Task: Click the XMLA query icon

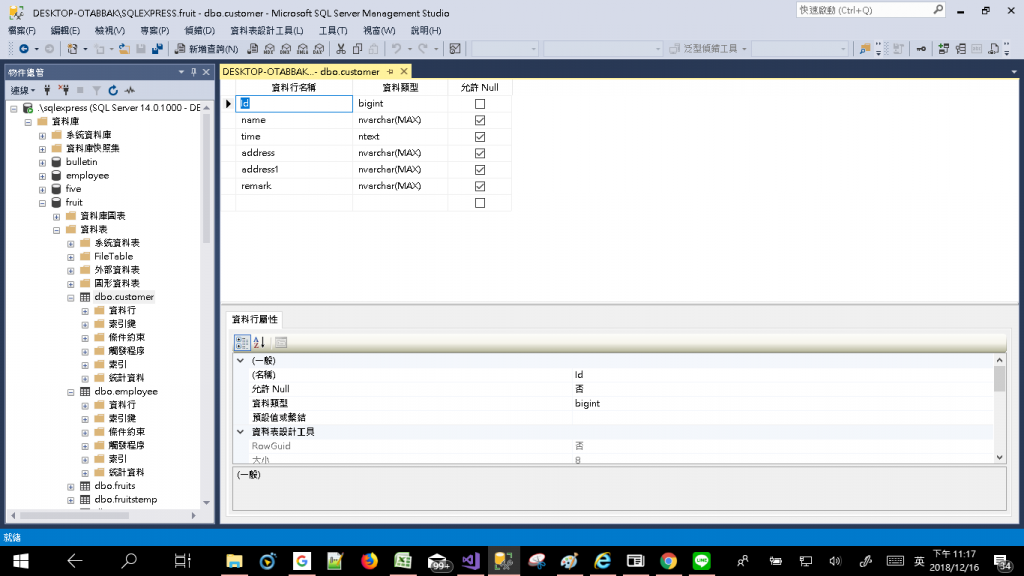Action: click(x=302, y=49)
